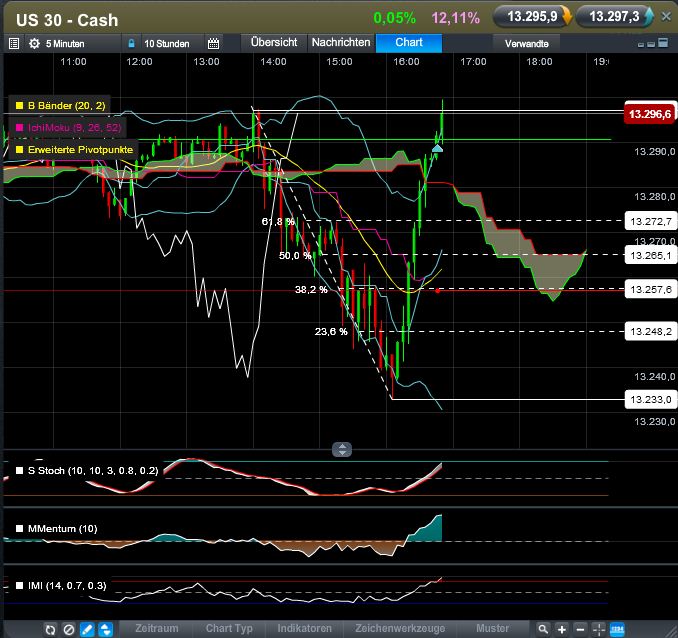Open the calendar date picker icon
This screenshot has width=678, height=638.
[214, 44]
